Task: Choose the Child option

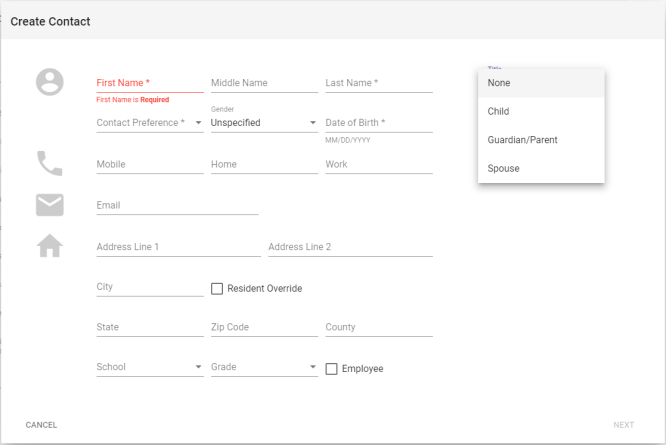Action: (x=541, y=112)
